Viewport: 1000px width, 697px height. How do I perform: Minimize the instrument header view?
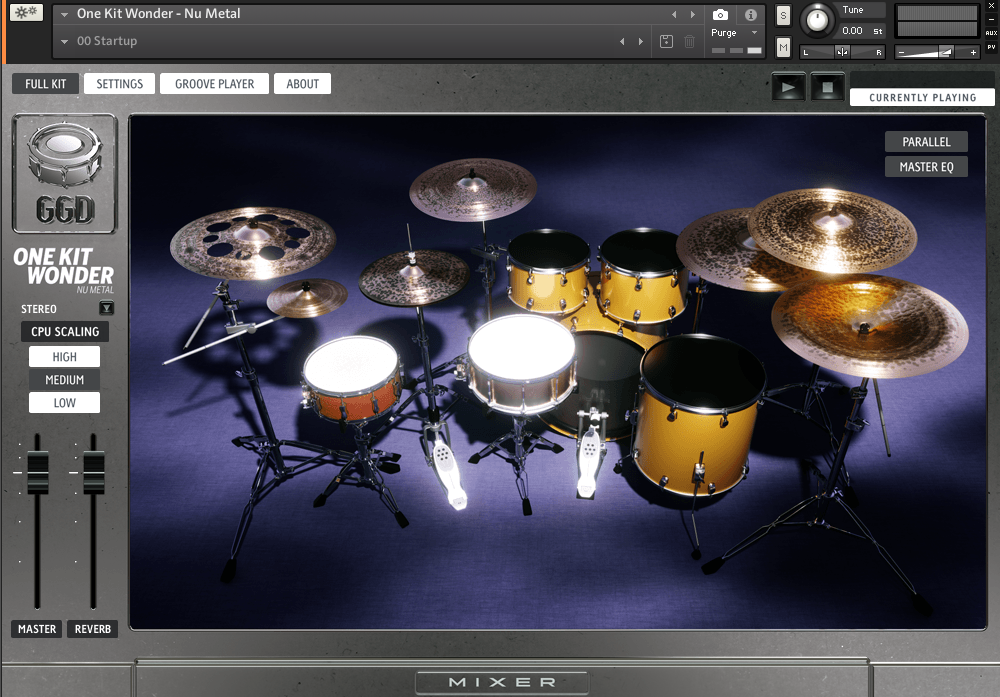[991, 19]
